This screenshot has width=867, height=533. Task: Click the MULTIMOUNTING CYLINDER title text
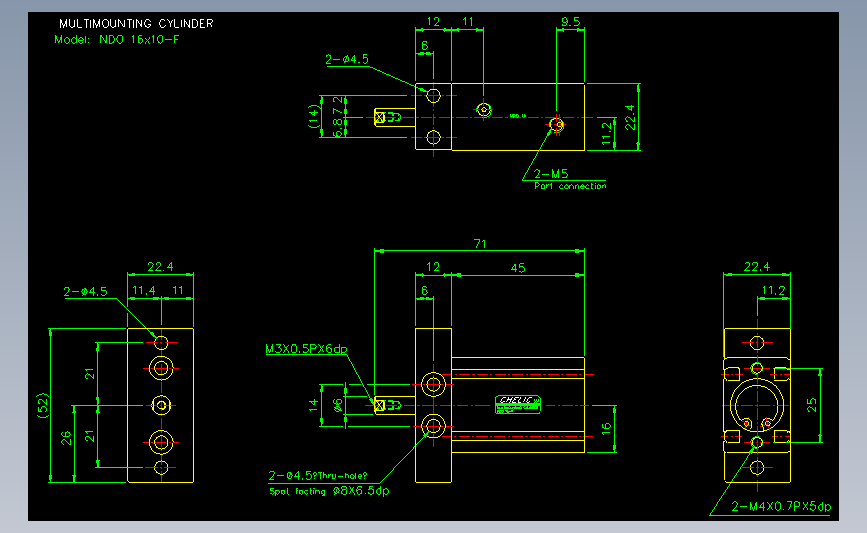136,24
